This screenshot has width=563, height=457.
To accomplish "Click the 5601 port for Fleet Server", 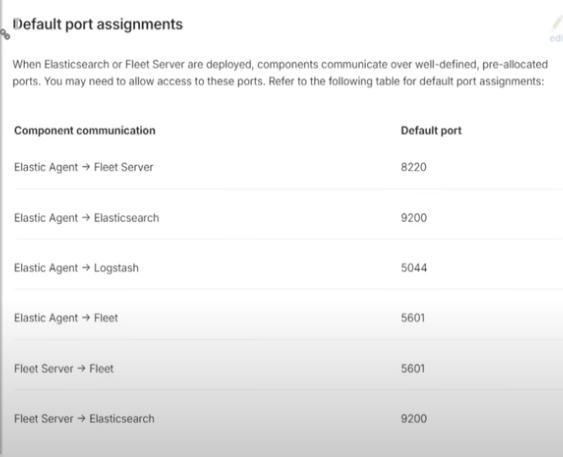I will coord(413,368).
